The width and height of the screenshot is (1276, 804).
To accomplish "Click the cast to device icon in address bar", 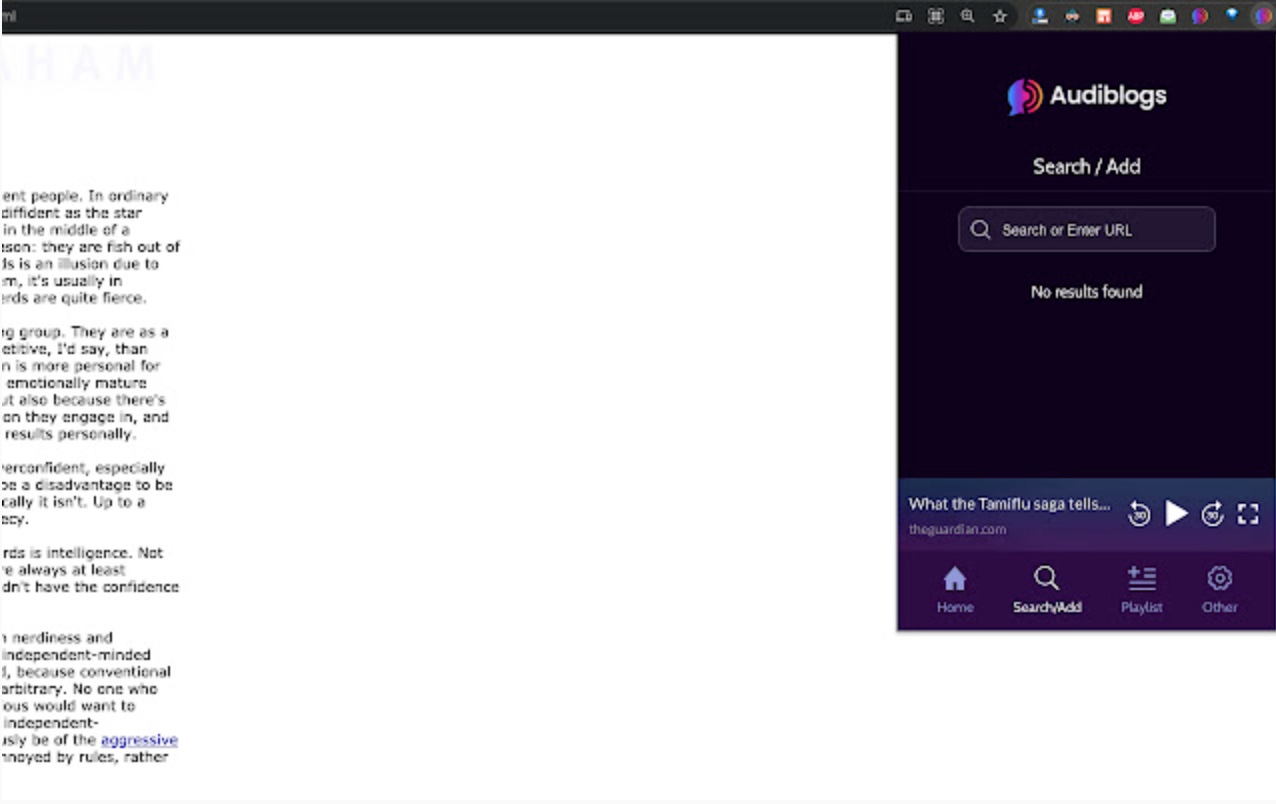I will (x=903, y=16).
